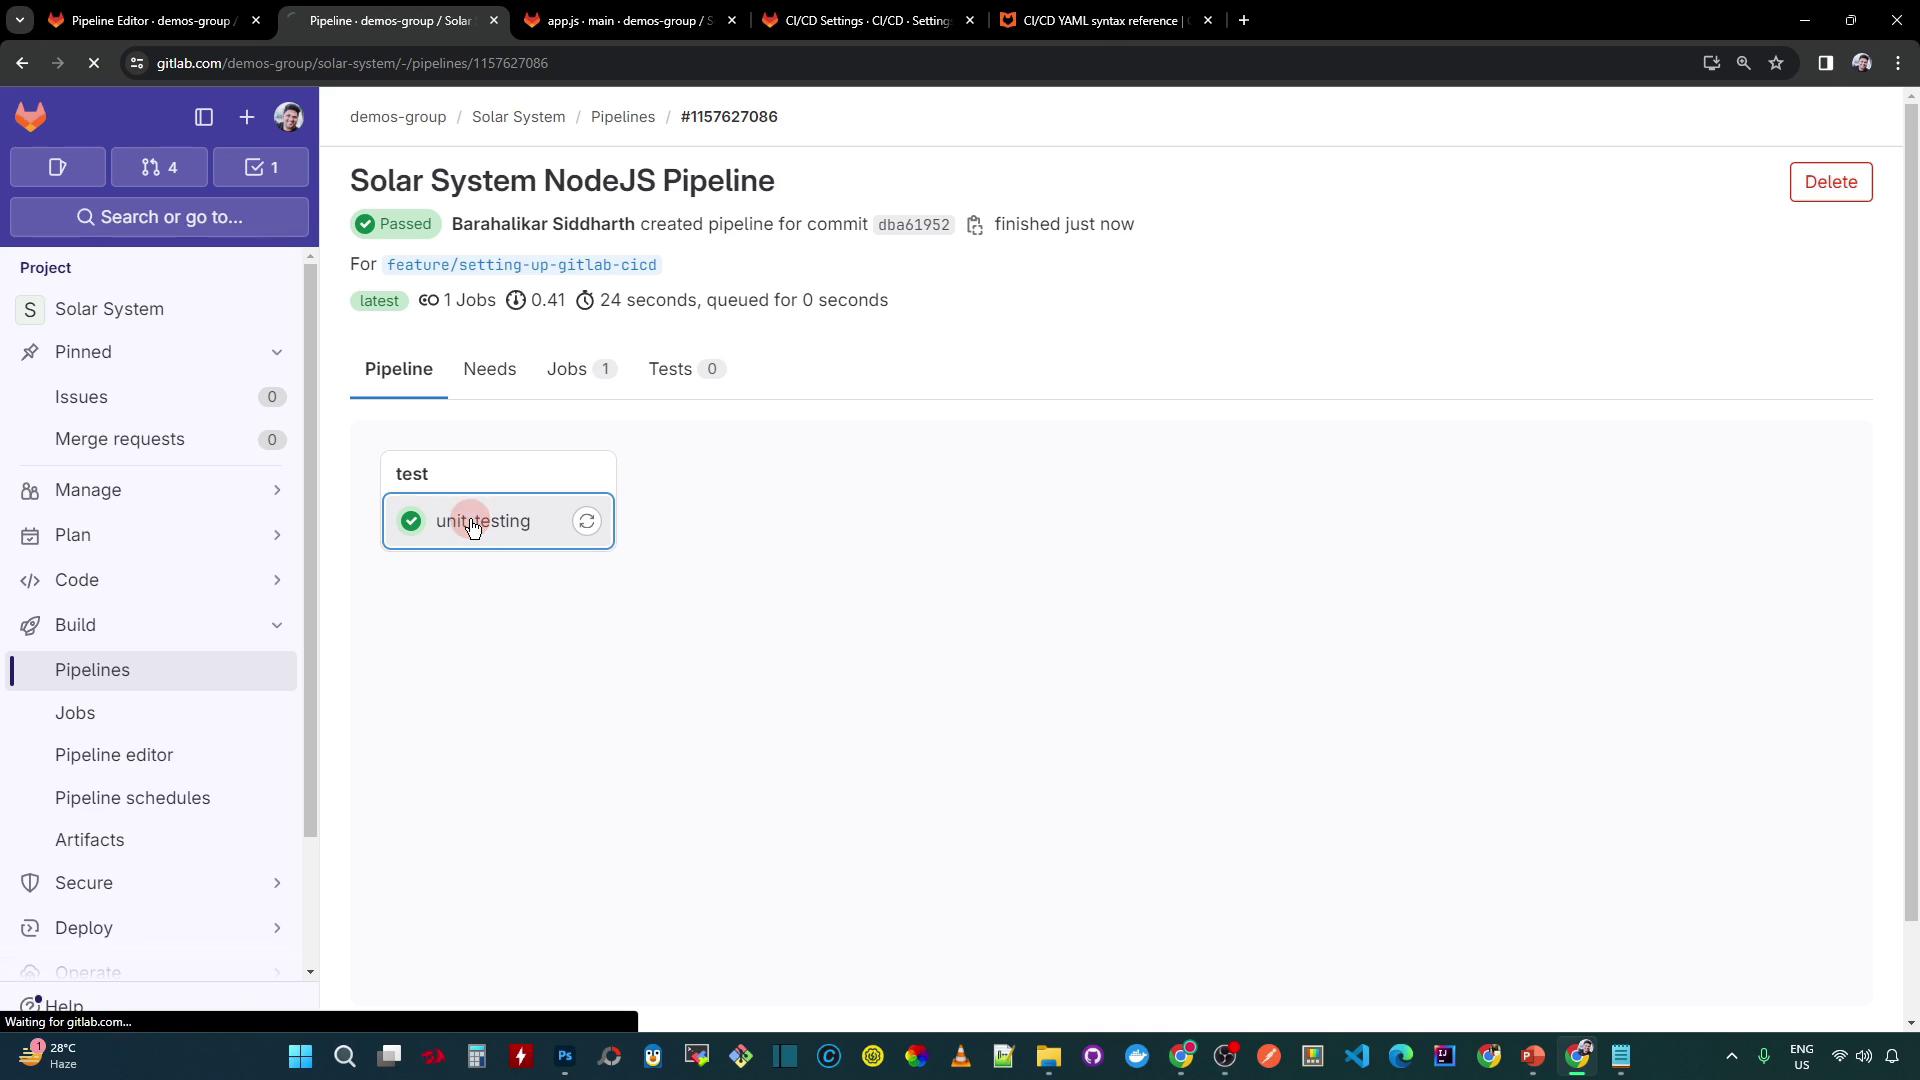1920x1080 pixels.
Task: Expand the Manage sidebar menu
Action: pos(277,490)
